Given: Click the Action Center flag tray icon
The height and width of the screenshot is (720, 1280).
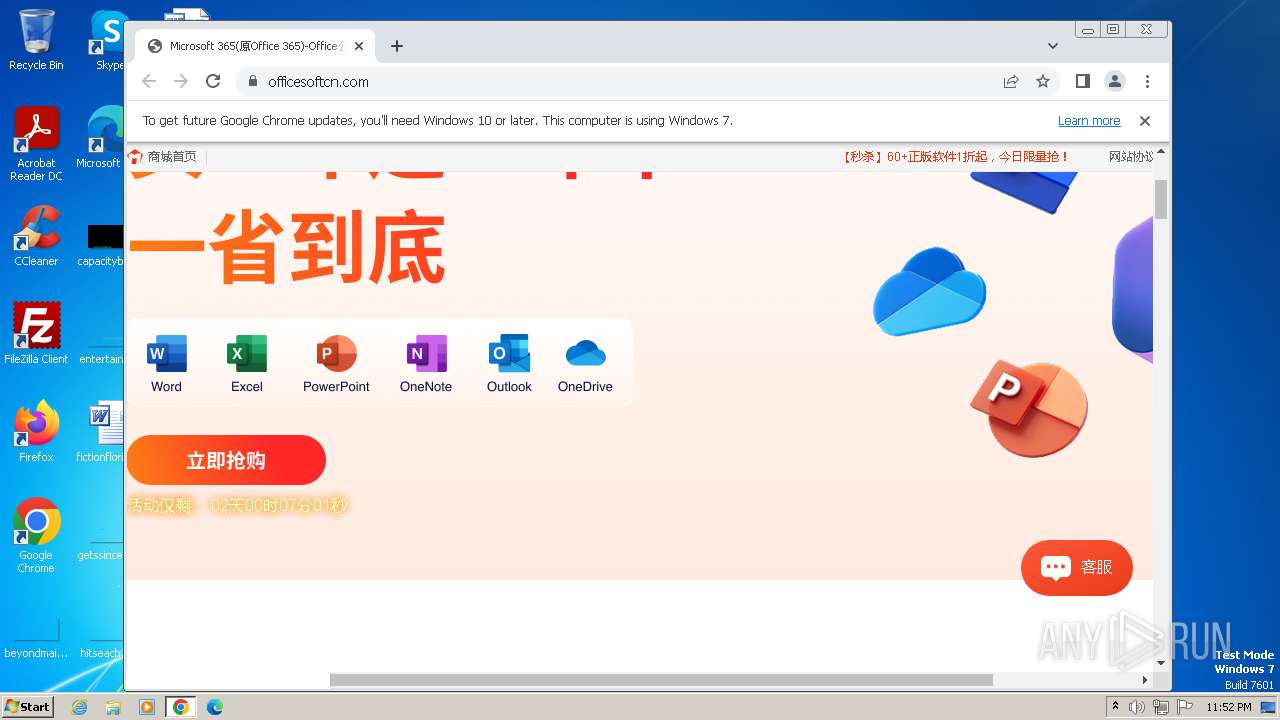Looking at the screenshot, I should pyautogui.click(x=1183, y=707).
